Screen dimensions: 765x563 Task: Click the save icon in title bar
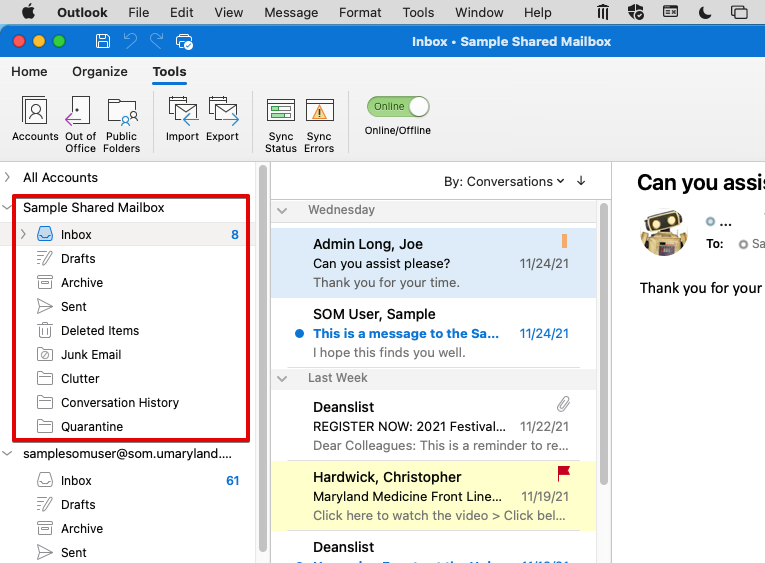[103, 41]
